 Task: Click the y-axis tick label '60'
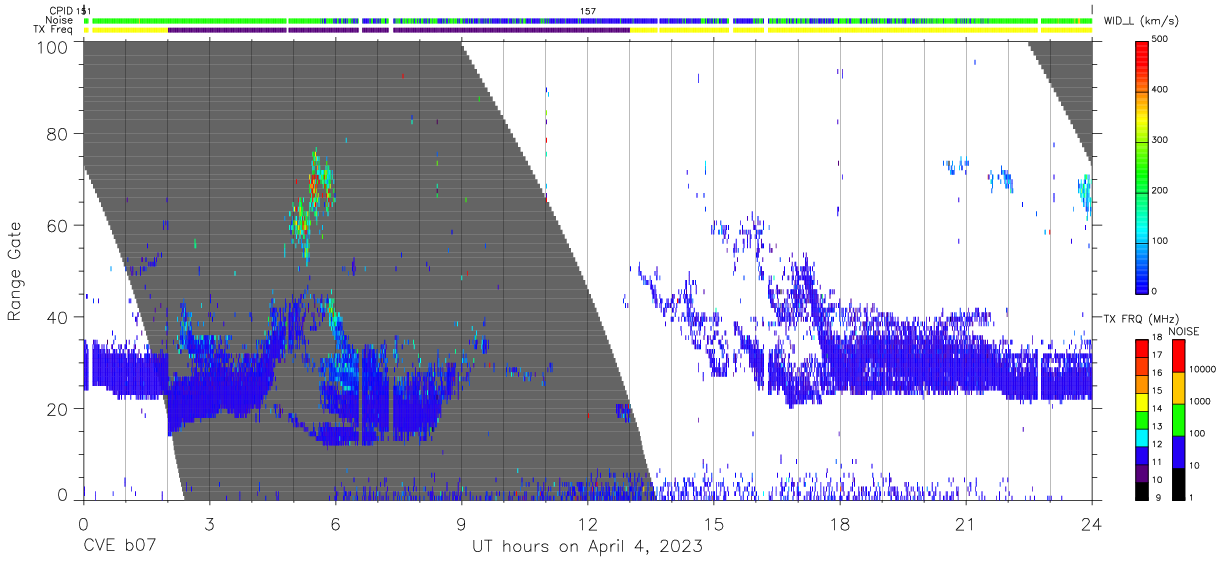pyautogui.click(x=58, y=226)
